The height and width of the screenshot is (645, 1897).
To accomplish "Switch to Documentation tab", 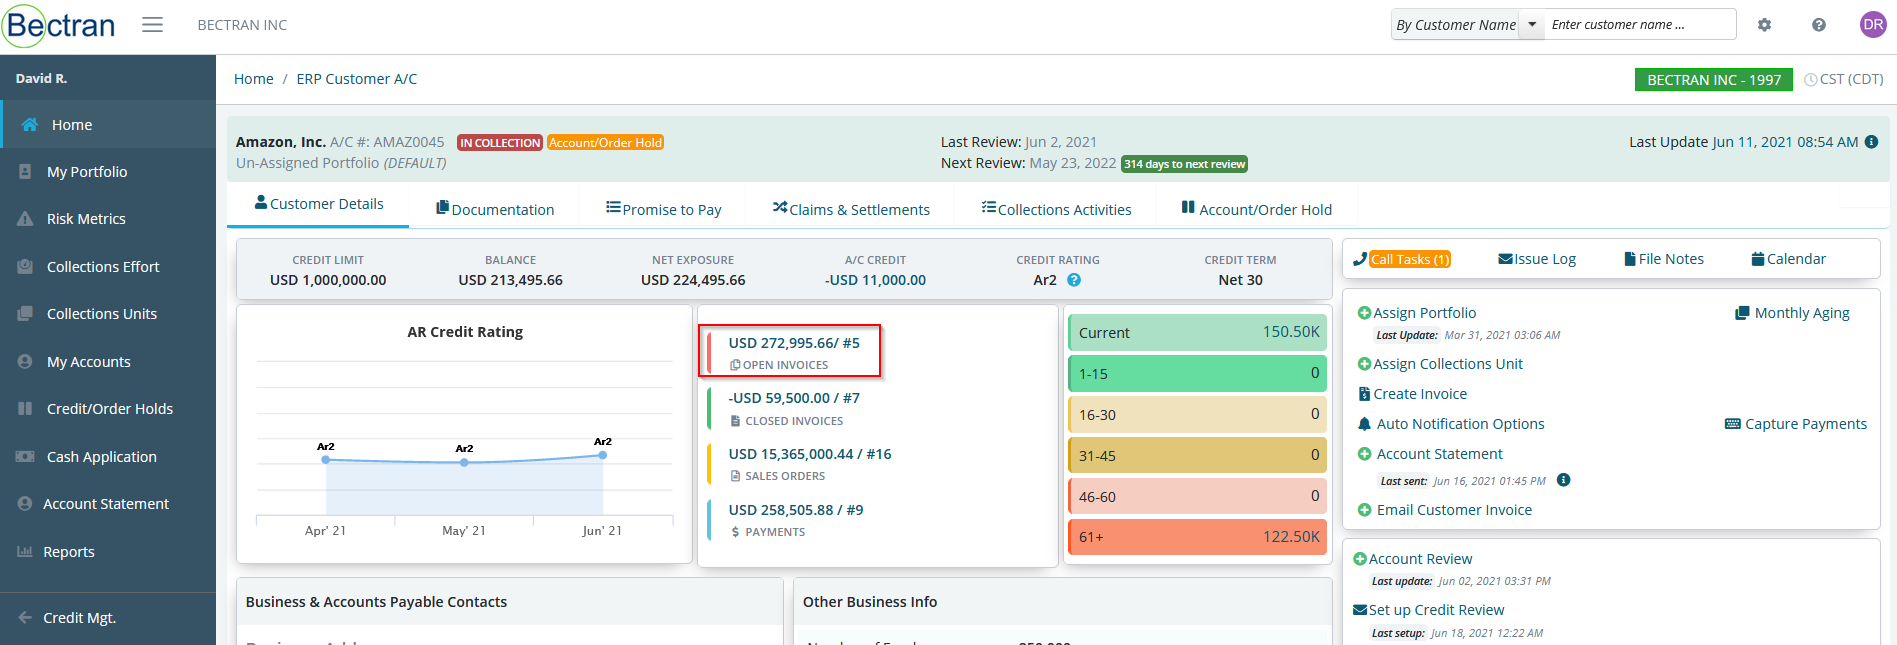I will click(495, 210).
